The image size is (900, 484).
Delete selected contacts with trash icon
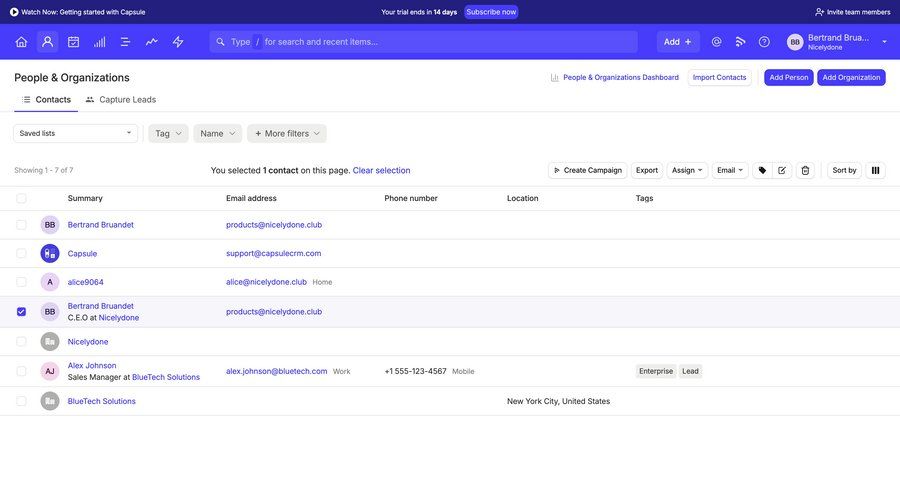(805, 171)
